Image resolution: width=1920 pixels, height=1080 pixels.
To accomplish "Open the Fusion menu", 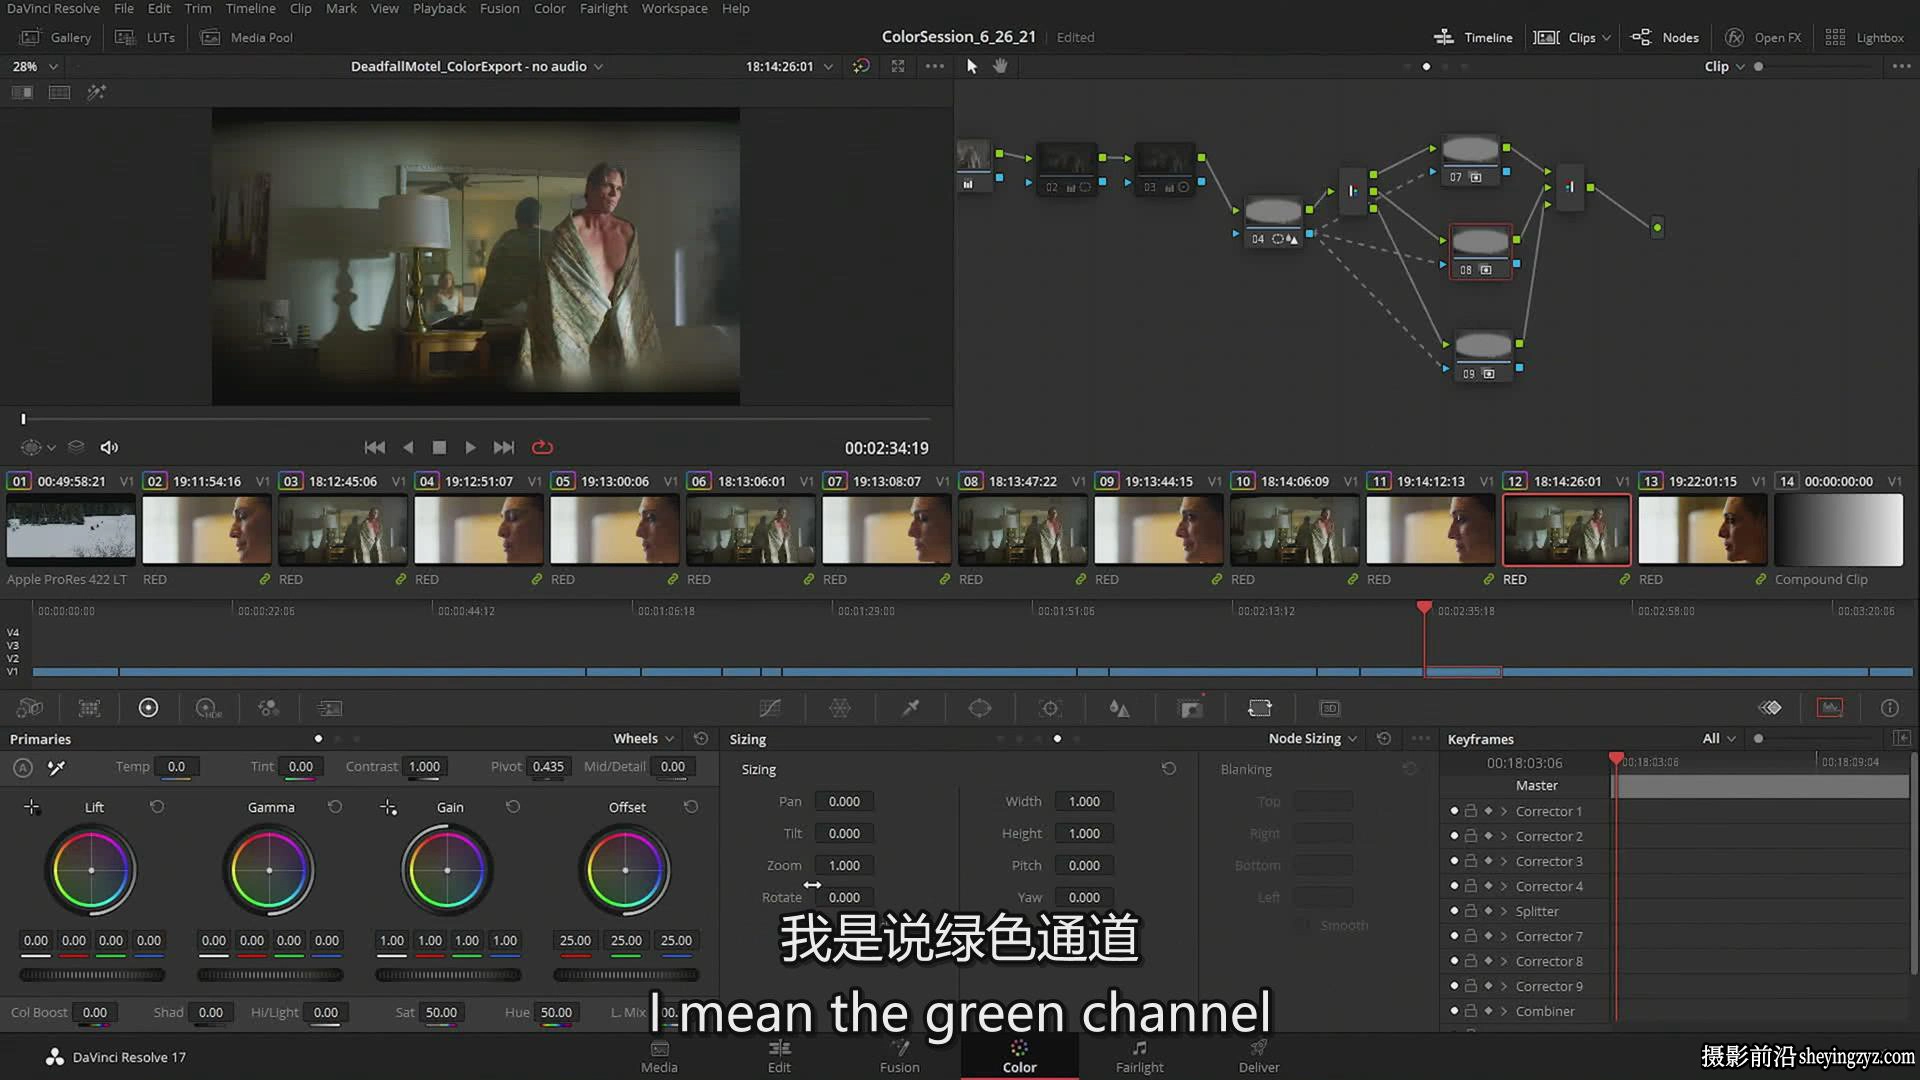I will [499, 9].
